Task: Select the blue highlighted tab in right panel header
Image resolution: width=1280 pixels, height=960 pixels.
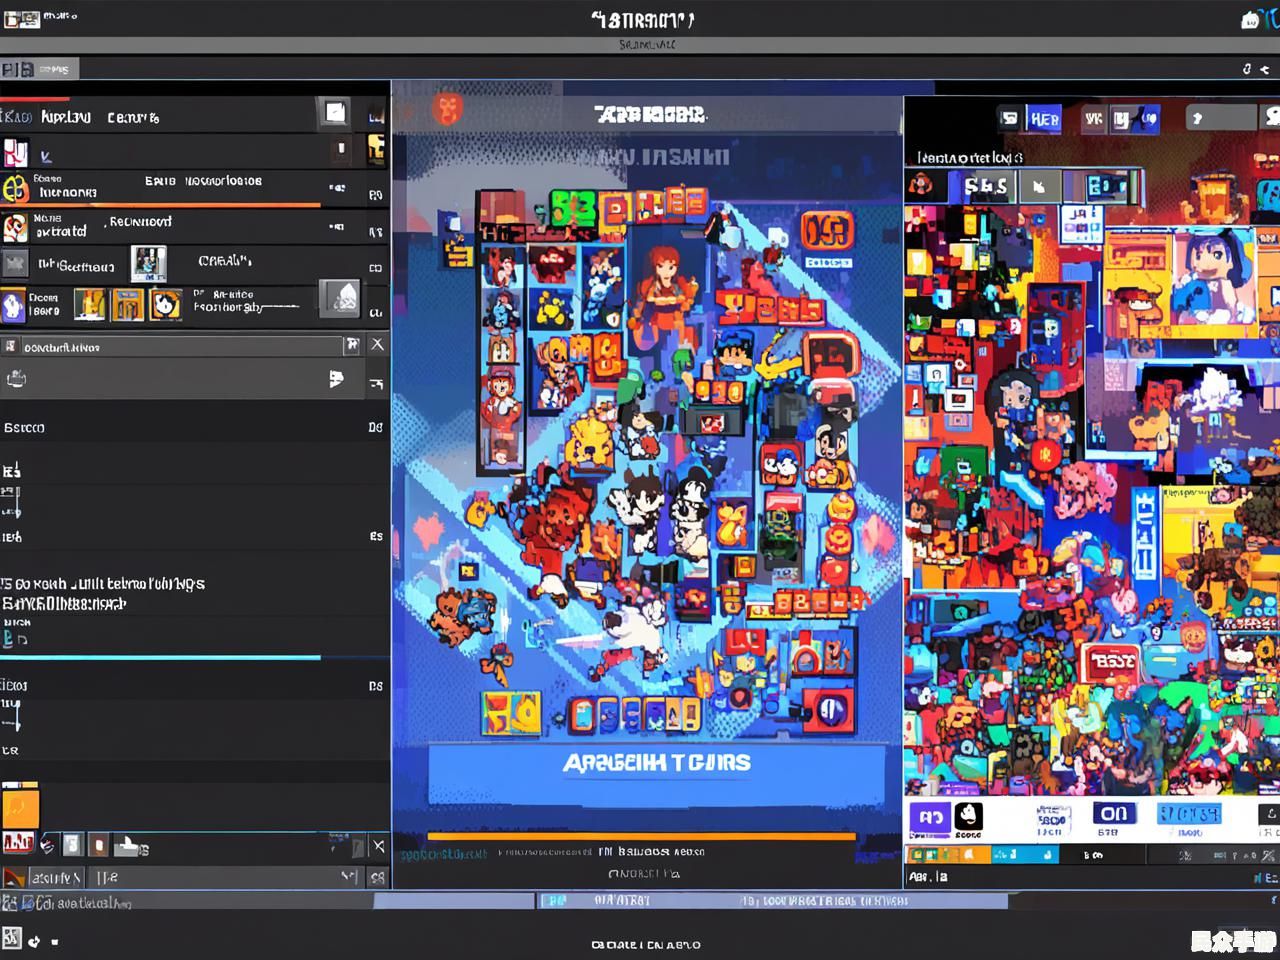Action: (x=1043, y=119)
